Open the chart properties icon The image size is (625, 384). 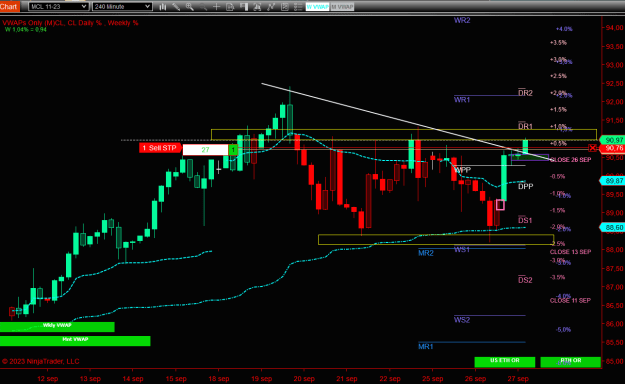[x=285, y=7]
